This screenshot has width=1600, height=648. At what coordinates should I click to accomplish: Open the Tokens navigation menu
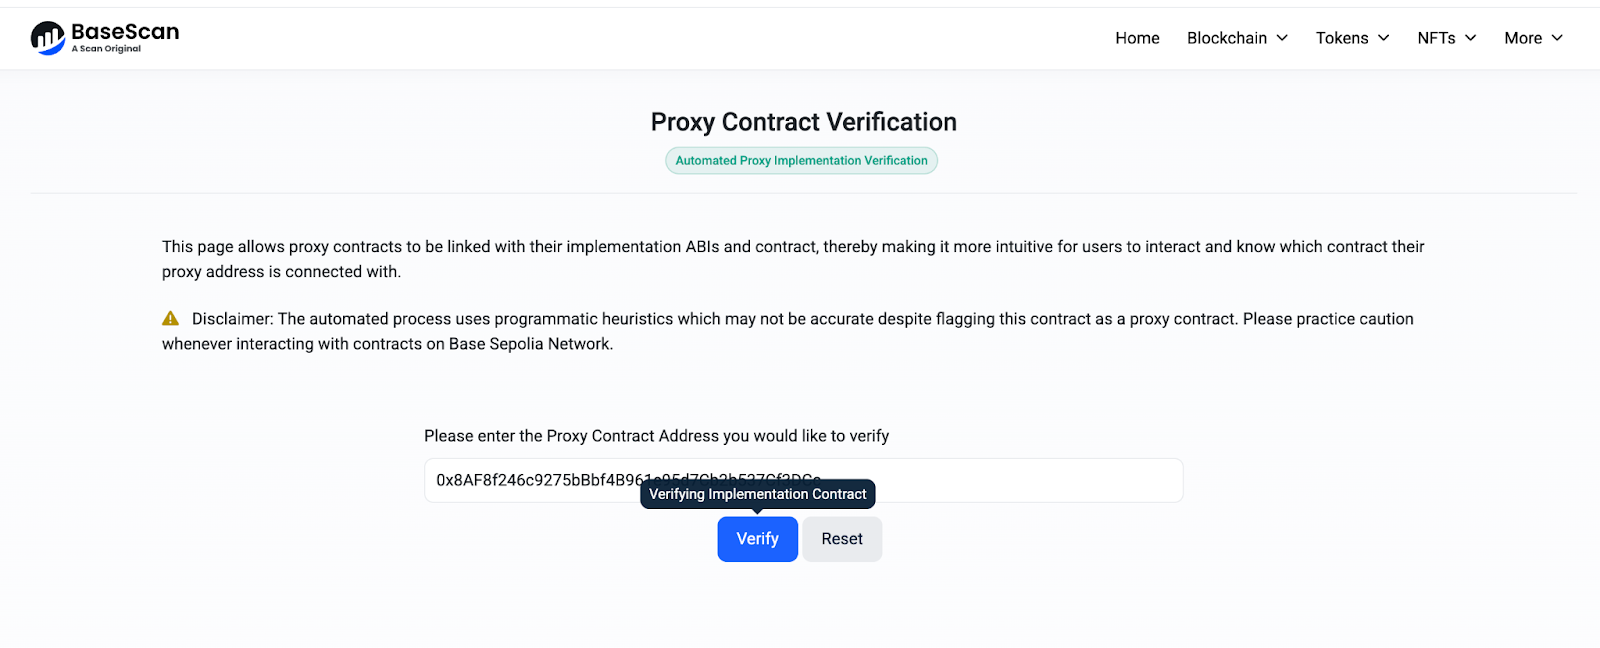pos(1341,38)
